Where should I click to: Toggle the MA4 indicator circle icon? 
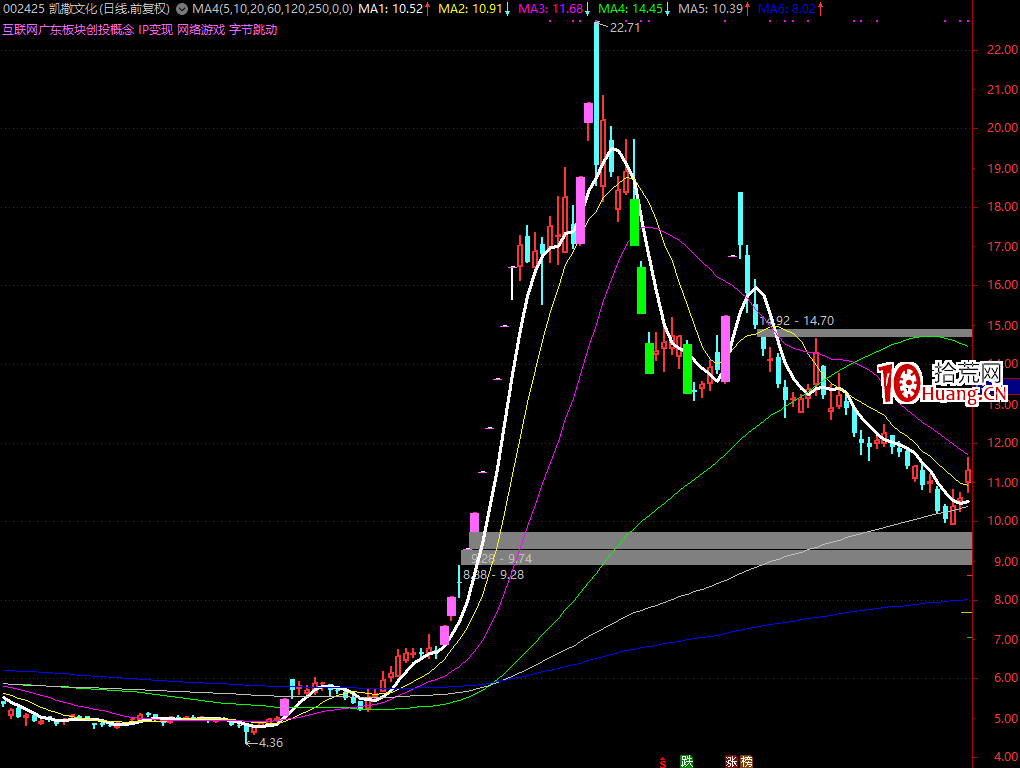tap(181, 9)
